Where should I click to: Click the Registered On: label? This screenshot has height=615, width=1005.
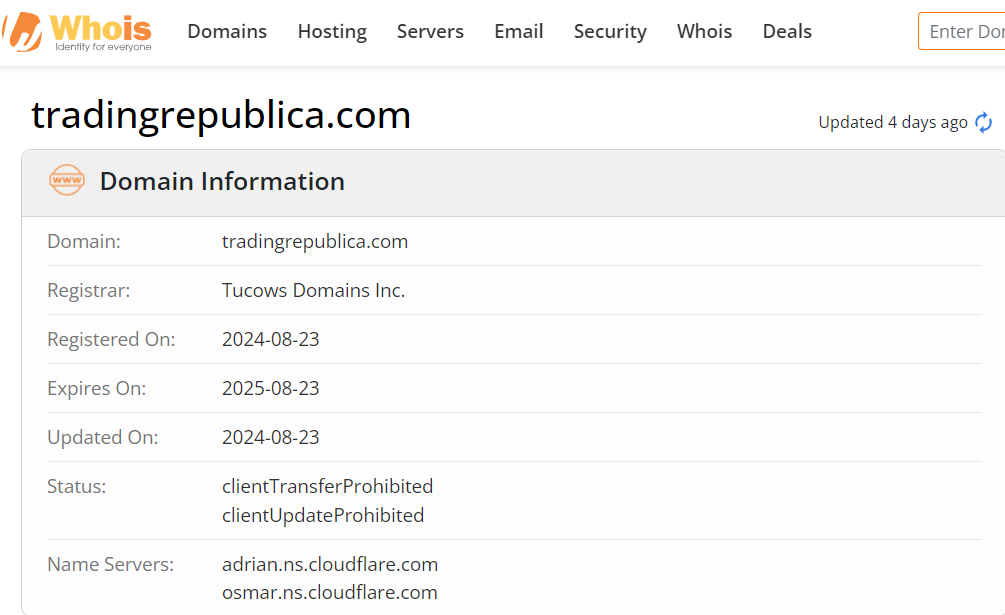coord(111,340)
